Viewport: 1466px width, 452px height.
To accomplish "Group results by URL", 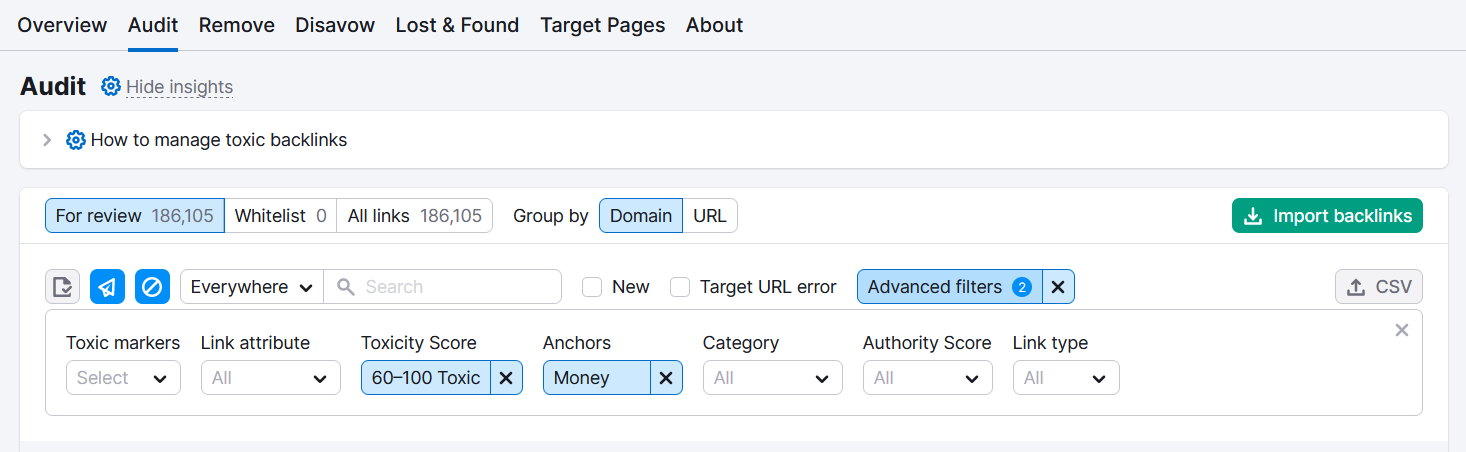I will 710,216.
